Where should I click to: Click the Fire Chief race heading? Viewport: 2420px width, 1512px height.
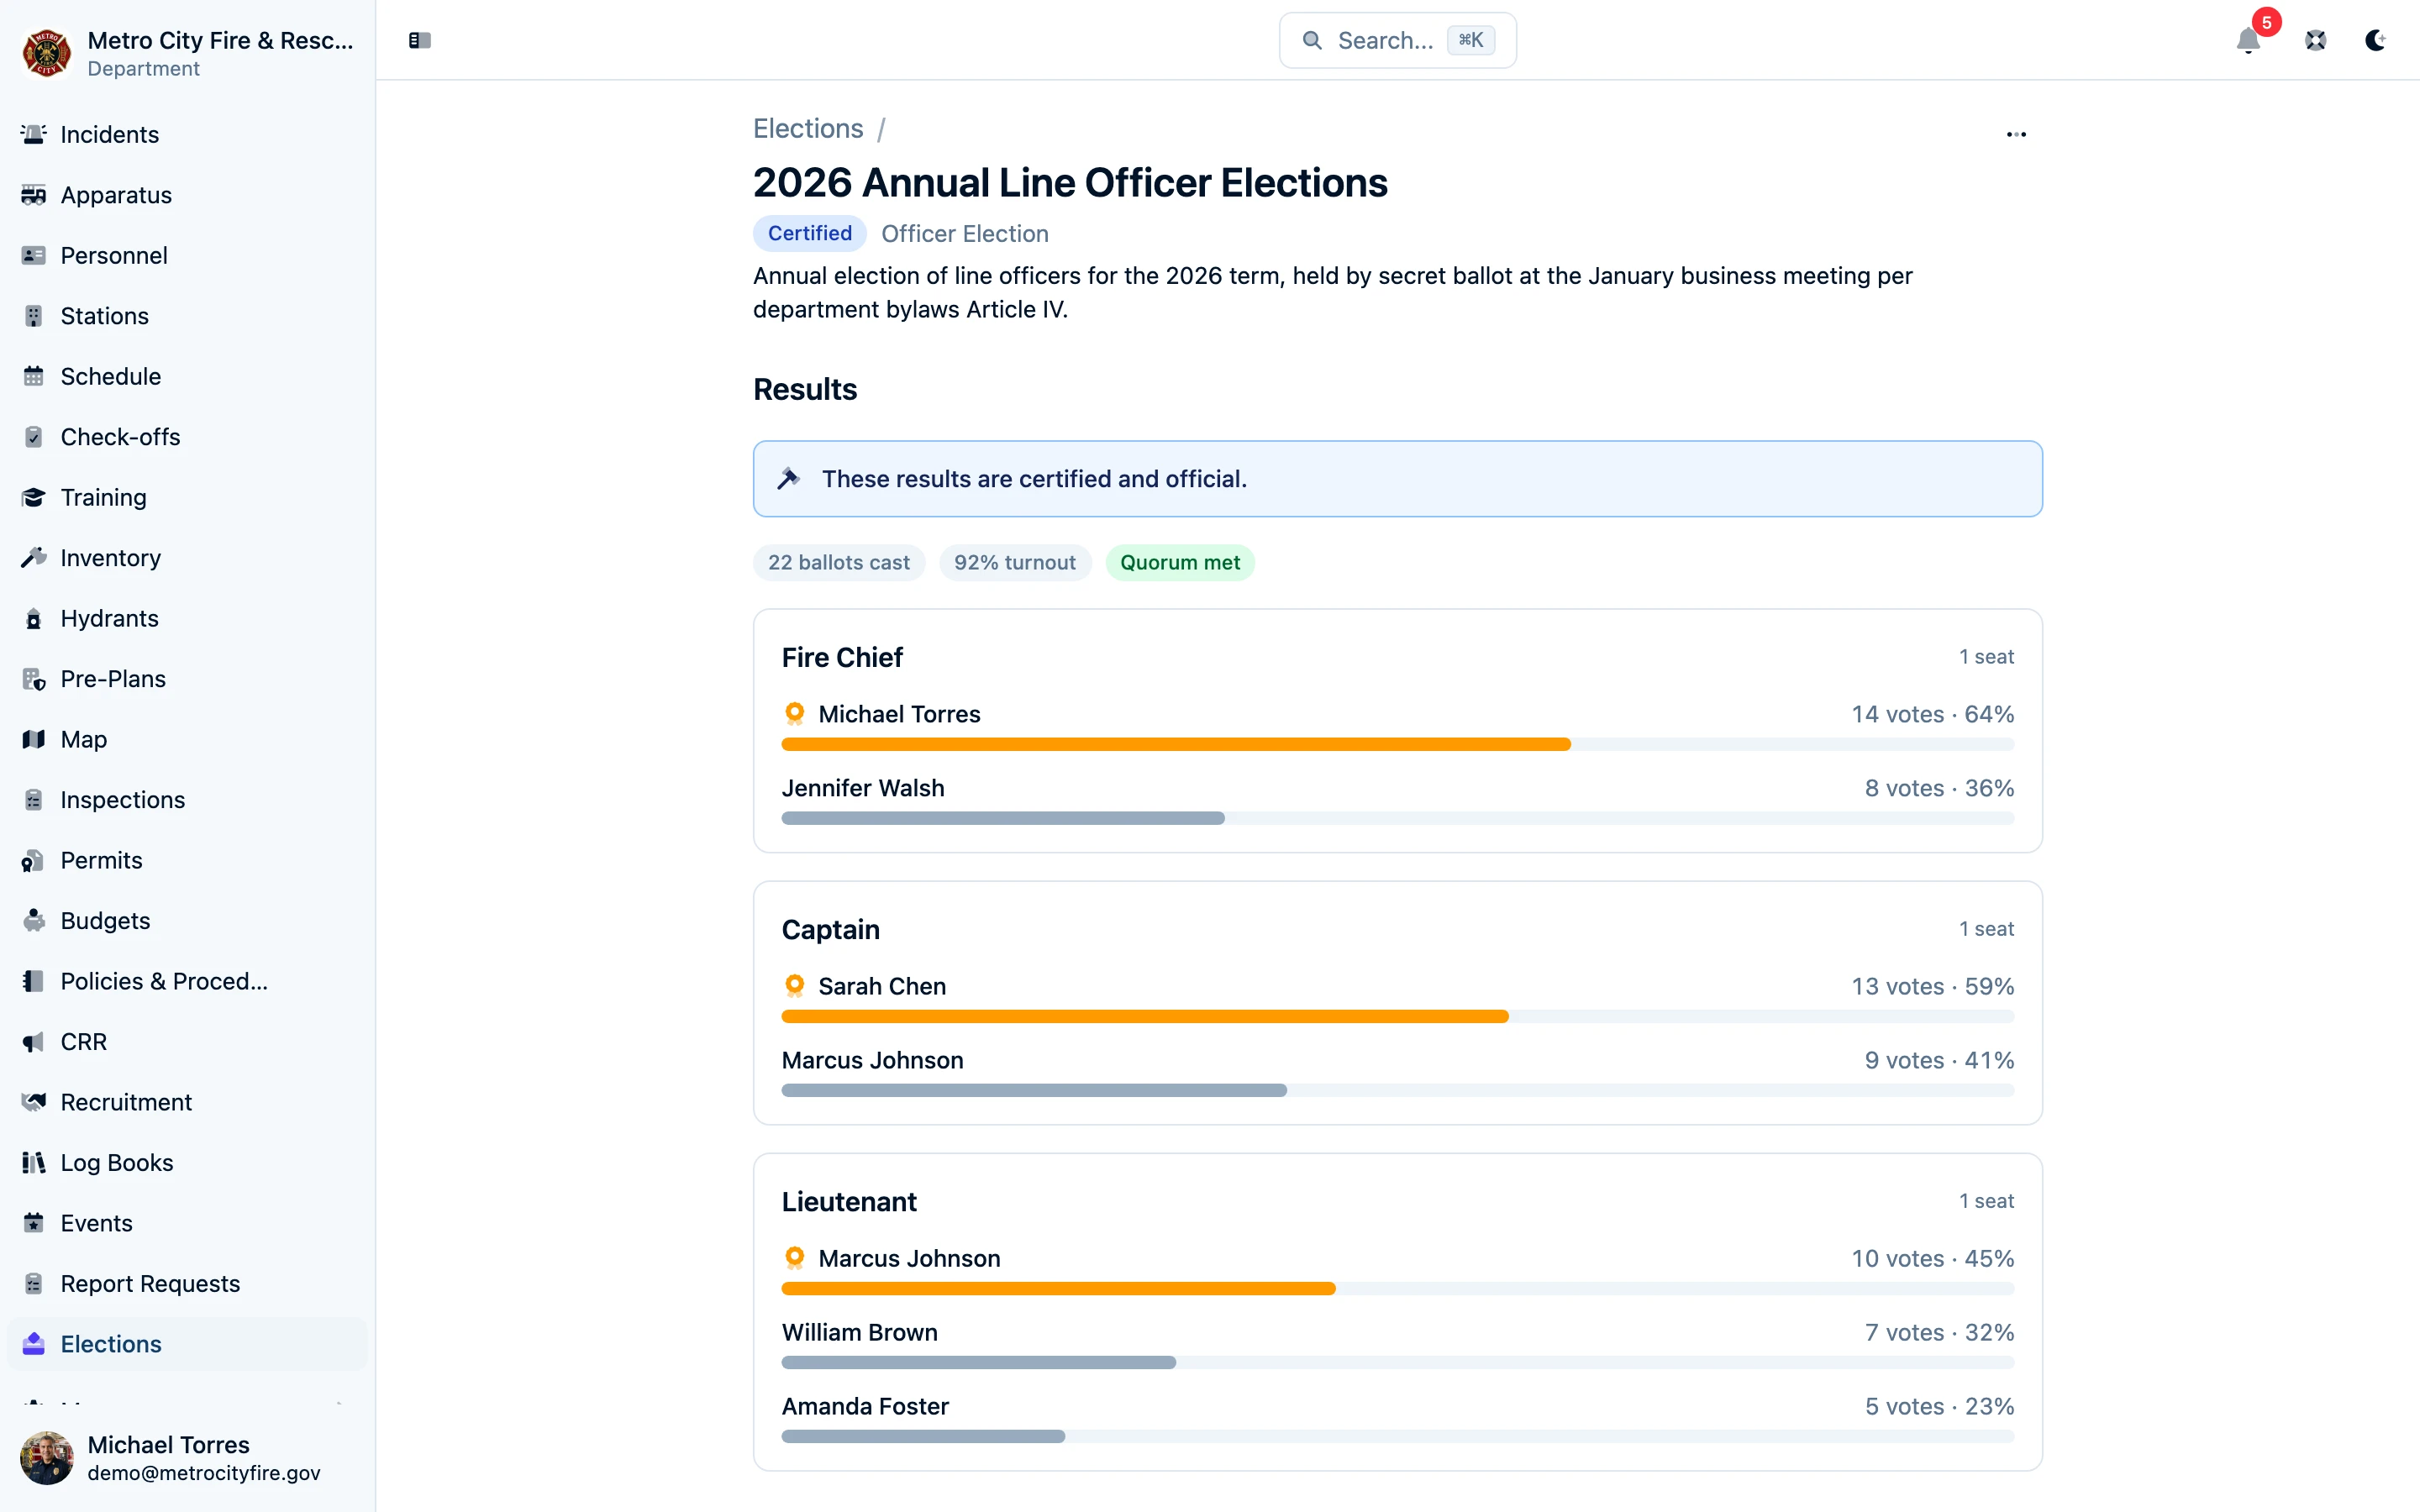tap(842, 657)
